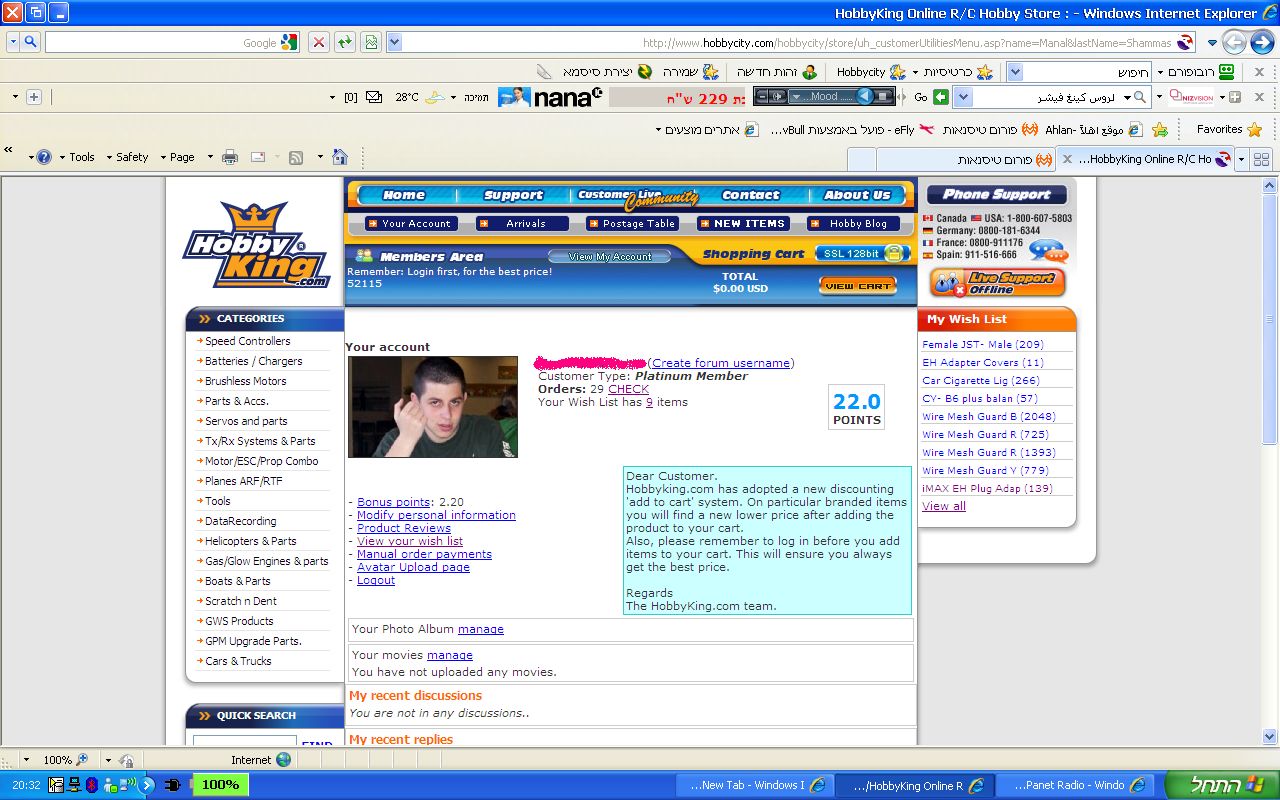Click the Favorites star icon

[x=1254, y=129]
